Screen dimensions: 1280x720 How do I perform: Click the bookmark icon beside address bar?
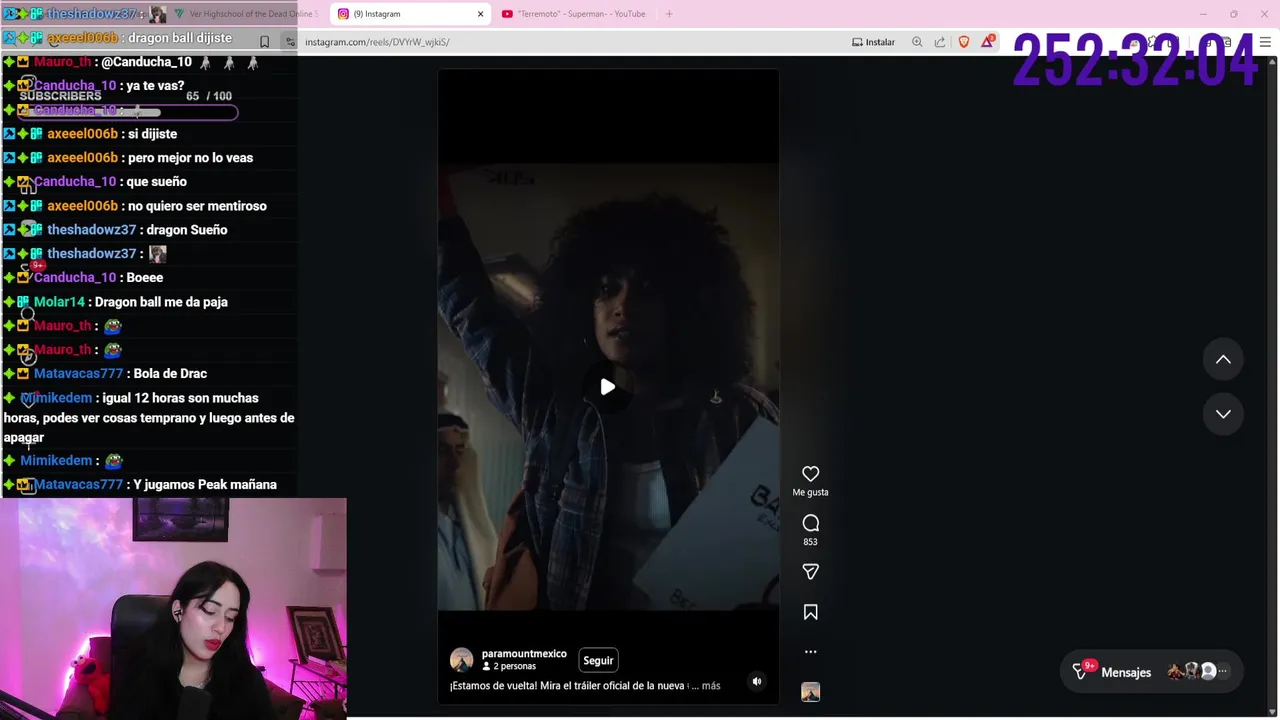(x=264, y=42)
